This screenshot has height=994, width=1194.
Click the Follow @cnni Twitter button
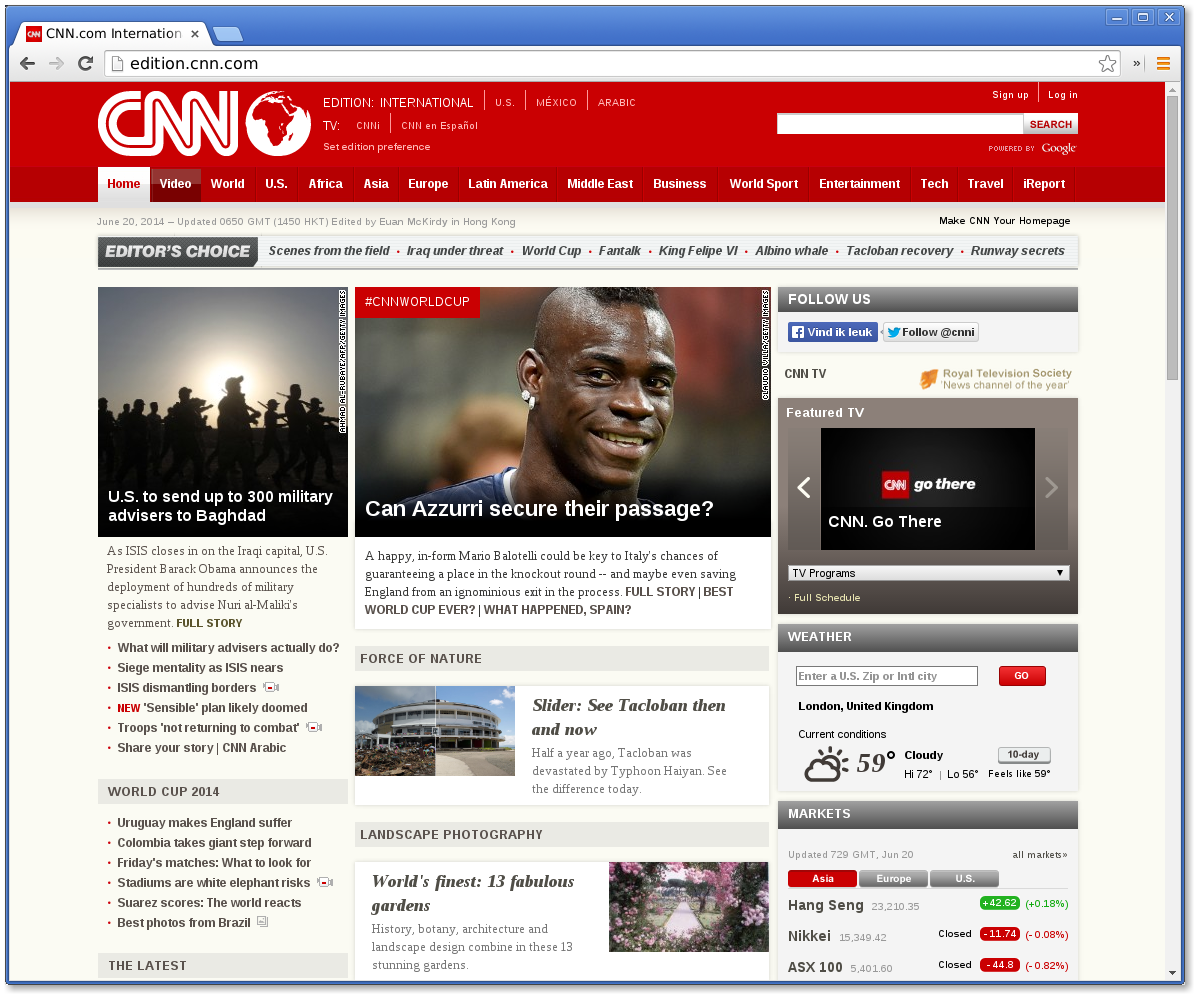click(x=930, y=331)
